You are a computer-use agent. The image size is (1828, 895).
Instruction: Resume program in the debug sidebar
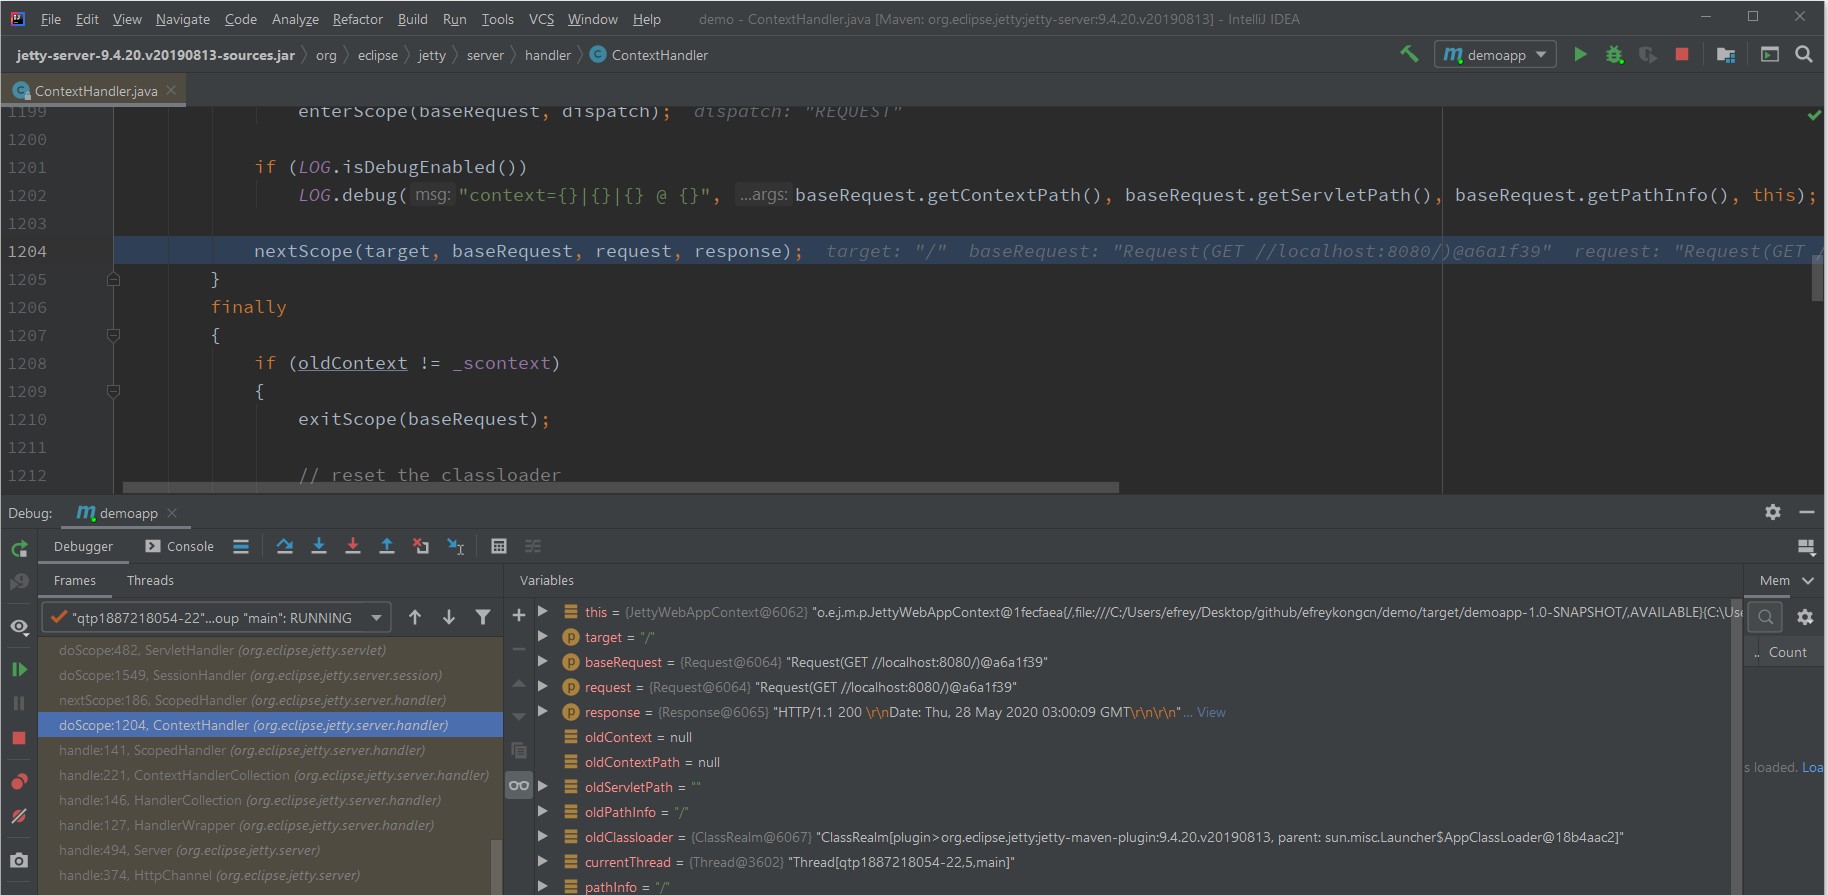(x=19, y=669)
